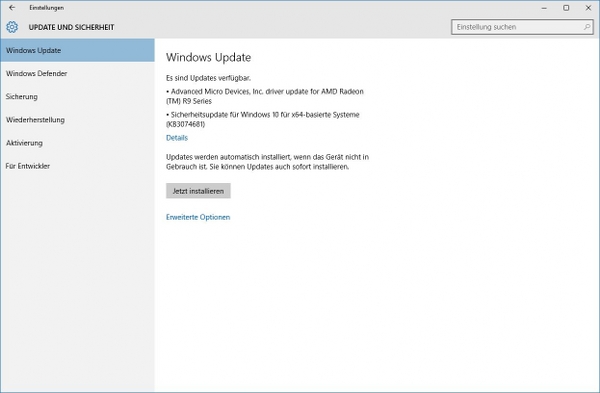Open Erweiterte Optionen link
This screenshot has width=600, height=393.
[x=198, y=217]
